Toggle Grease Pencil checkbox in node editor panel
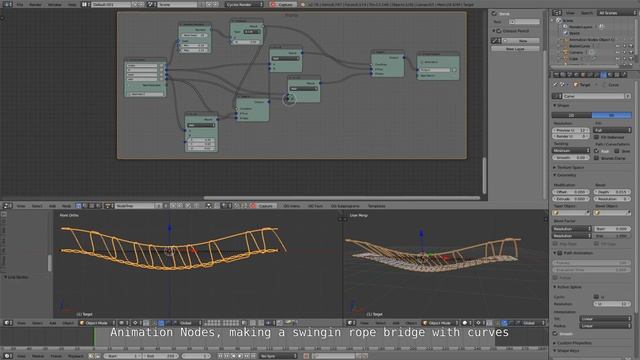 click(x=499, y=31)
